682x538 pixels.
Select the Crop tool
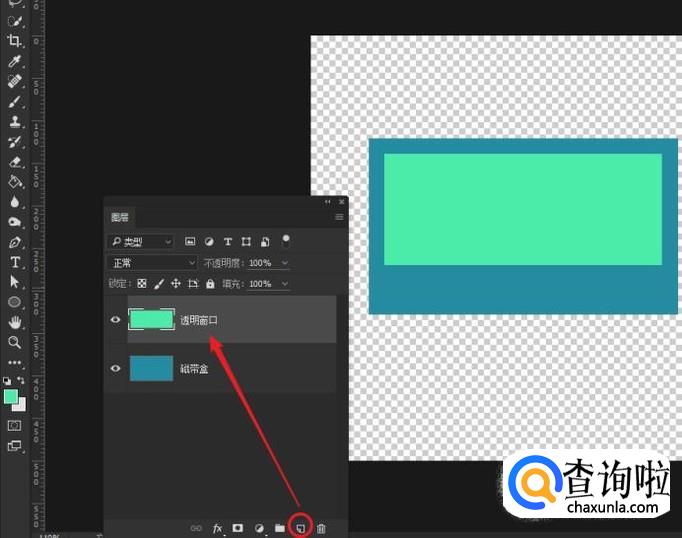(x=14, y=40)
